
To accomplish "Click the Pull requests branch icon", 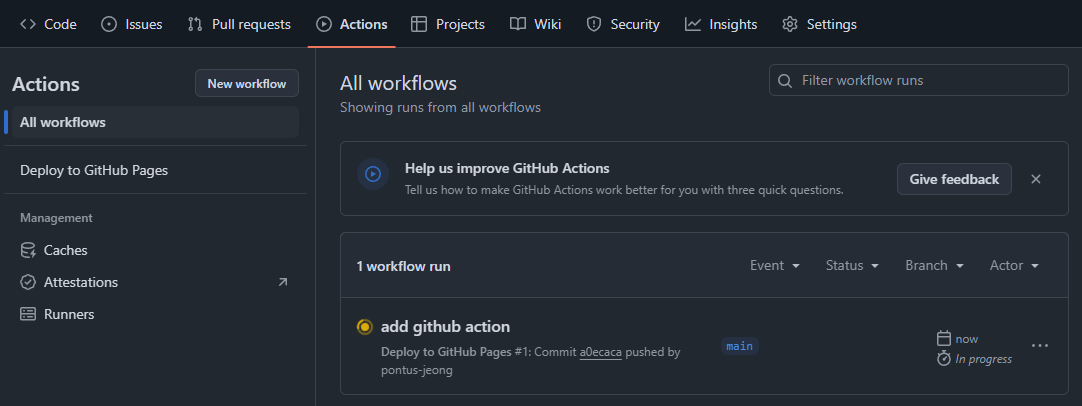I will 195,24.
